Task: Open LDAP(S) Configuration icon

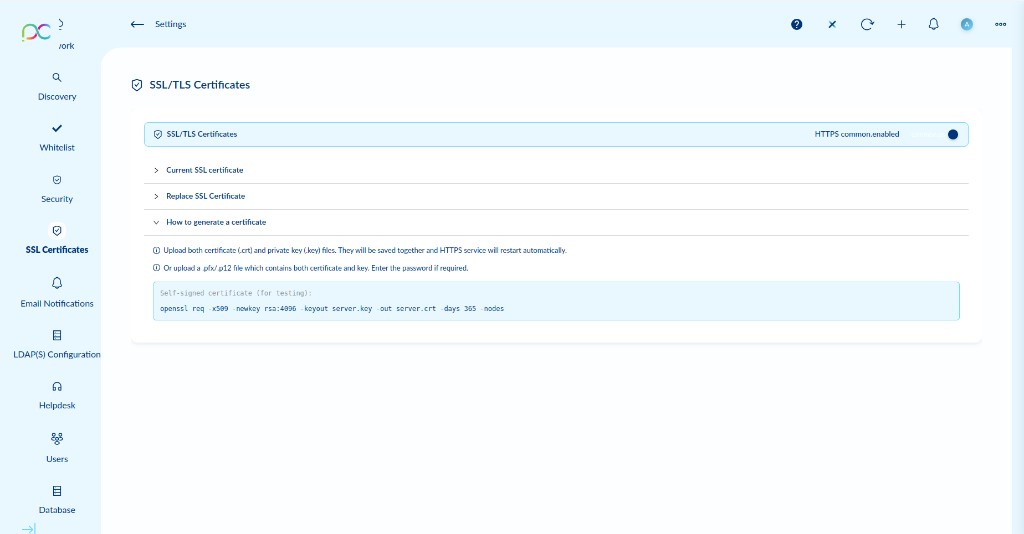Action: (x=57, y=335)
